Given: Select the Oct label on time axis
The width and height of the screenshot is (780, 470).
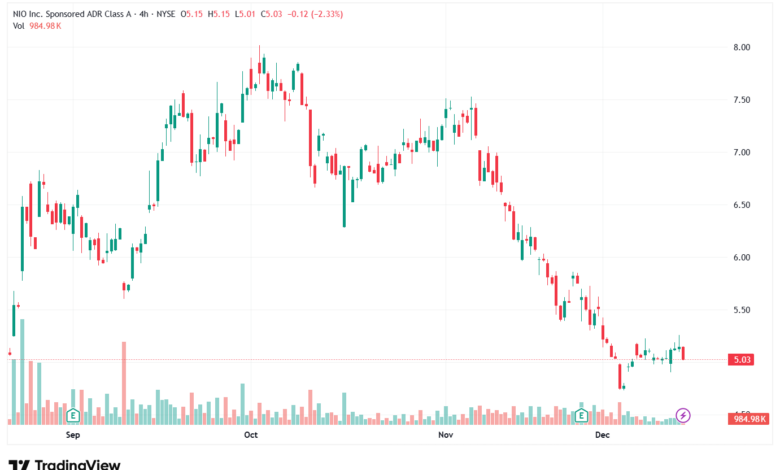Looking at the screenshot, I should tap(251, 435).
